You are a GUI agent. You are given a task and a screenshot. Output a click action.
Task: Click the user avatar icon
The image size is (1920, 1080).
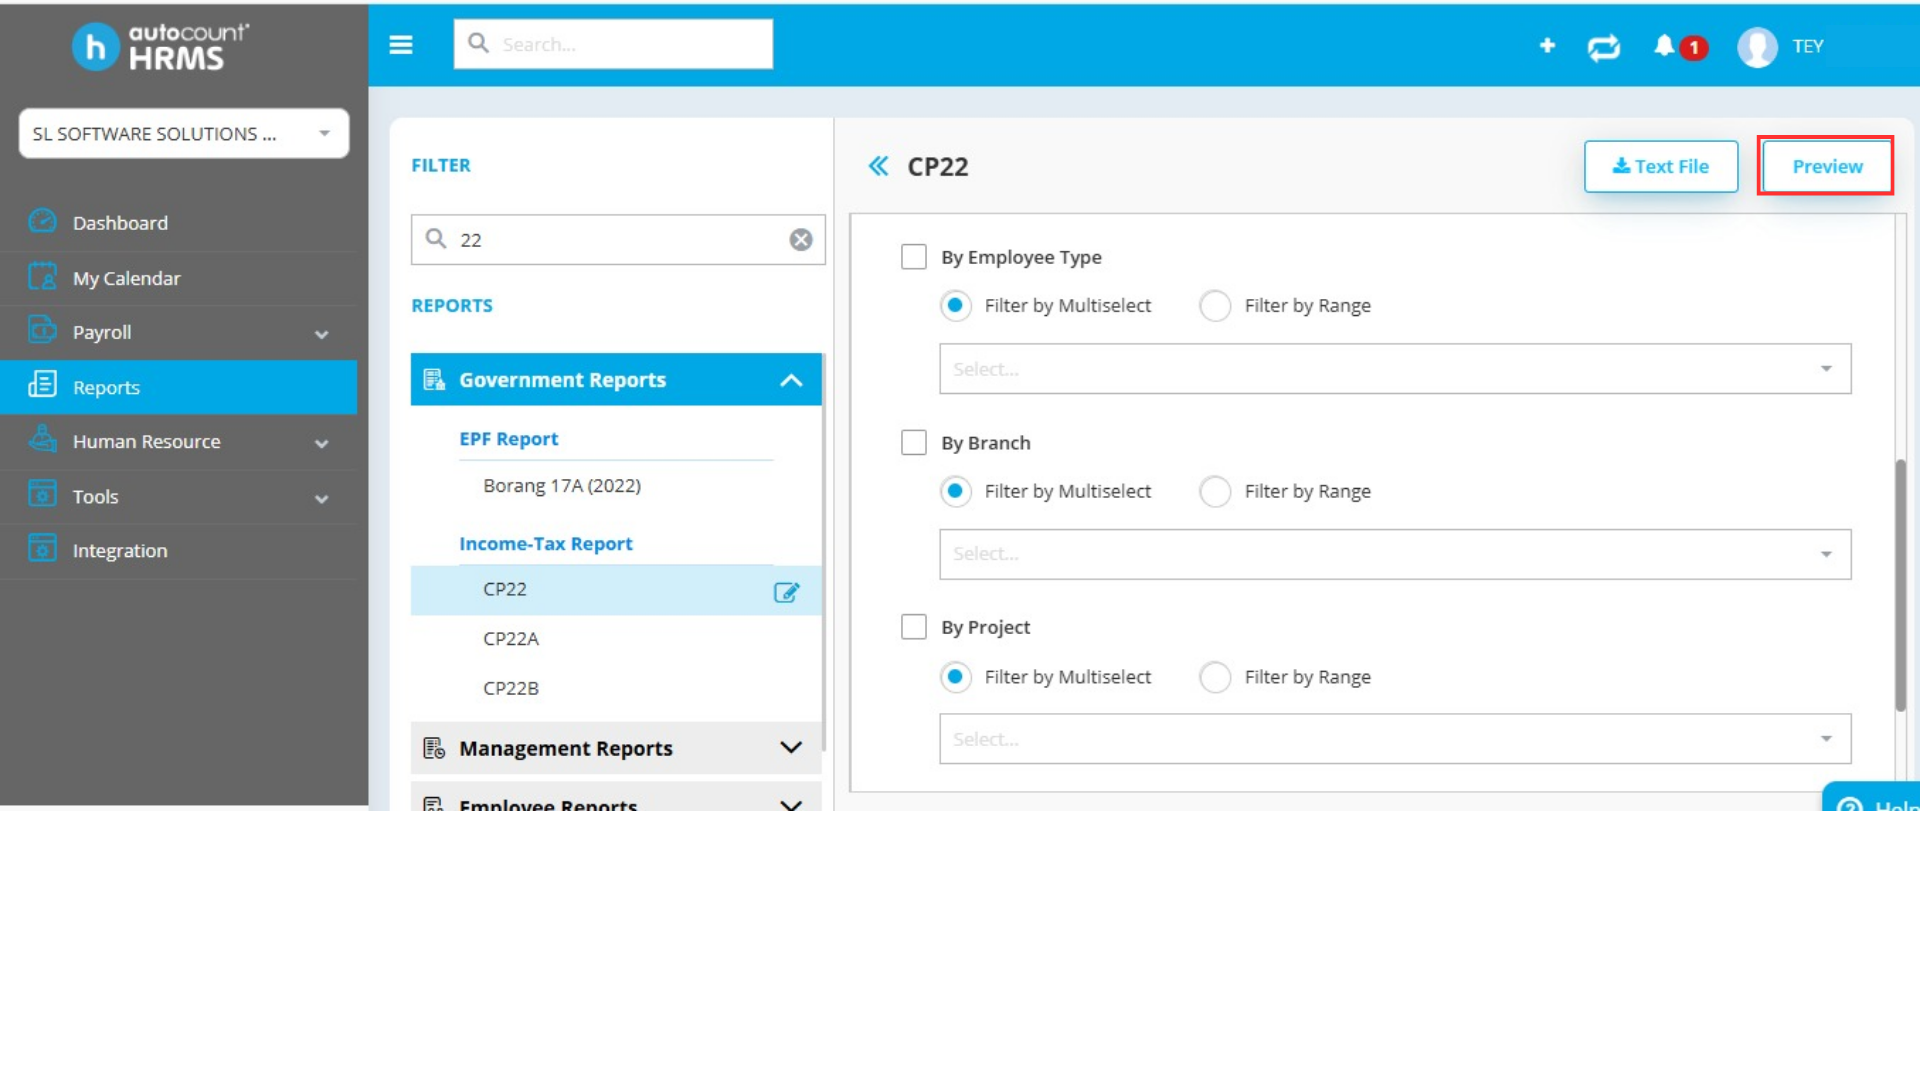1757,47
